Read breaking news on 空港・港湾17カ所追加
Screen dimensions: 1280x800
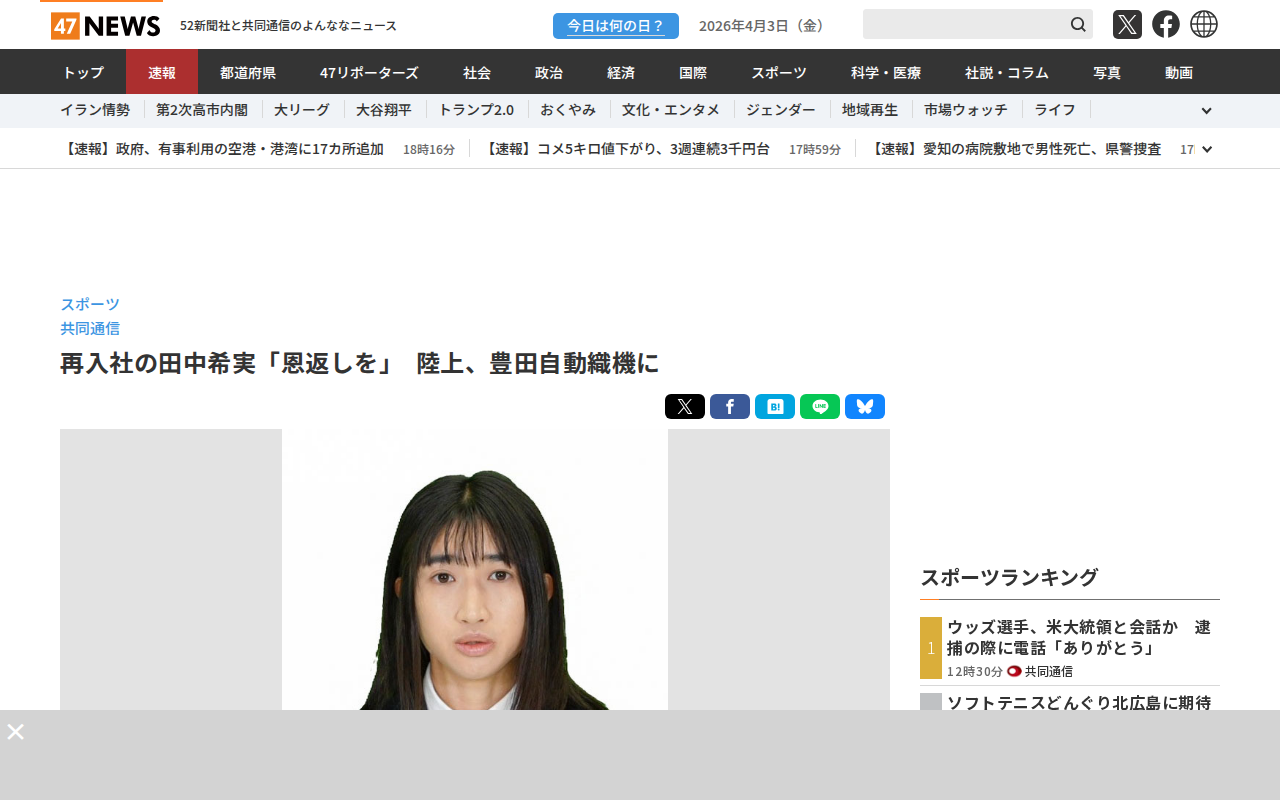tap(222, 149)
